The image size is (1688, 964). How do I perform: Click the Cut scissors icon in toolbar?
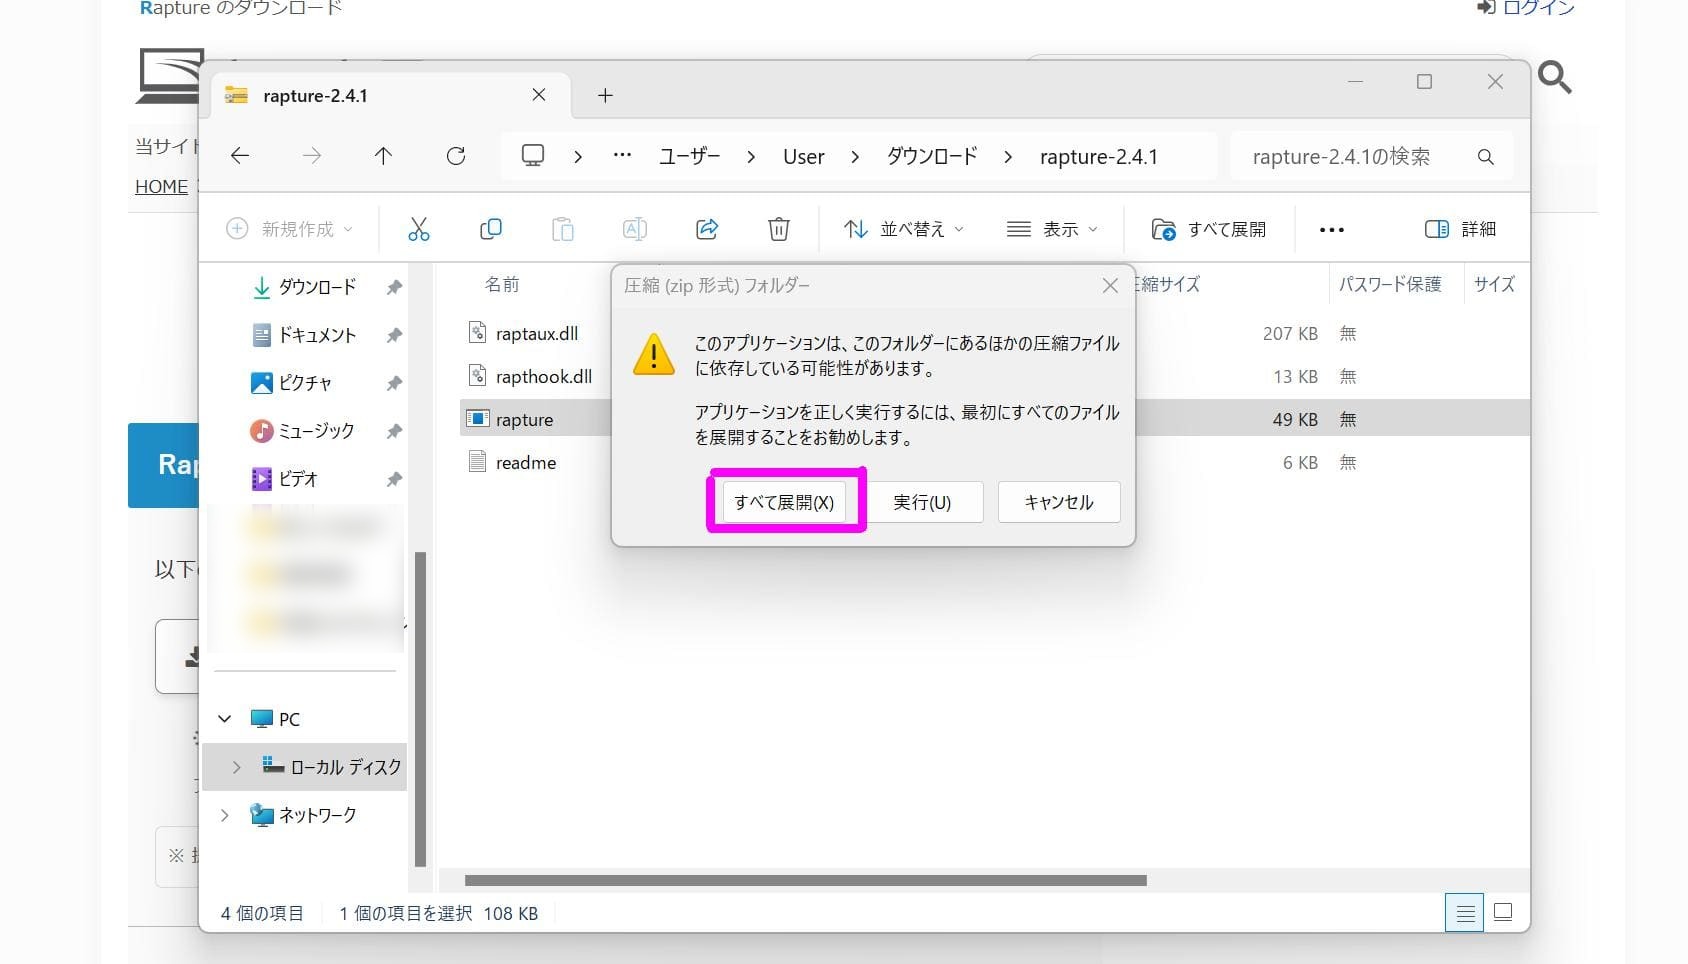coord(418,229)
